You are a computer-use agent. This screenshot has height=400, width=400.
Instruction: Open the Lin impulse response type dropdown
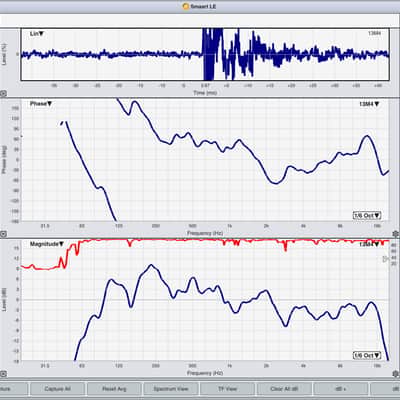click(37, 34)
